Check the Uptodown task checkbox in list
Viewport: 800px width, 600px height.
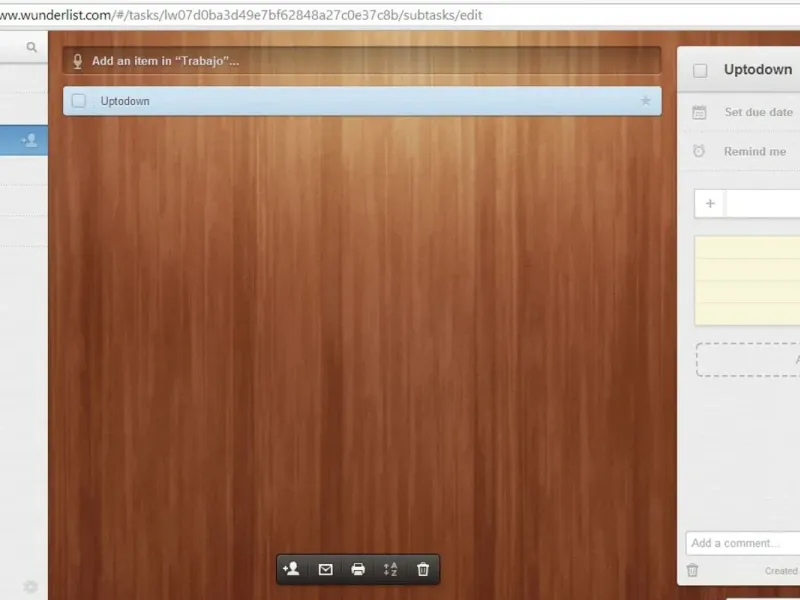(x=79, y=101)
